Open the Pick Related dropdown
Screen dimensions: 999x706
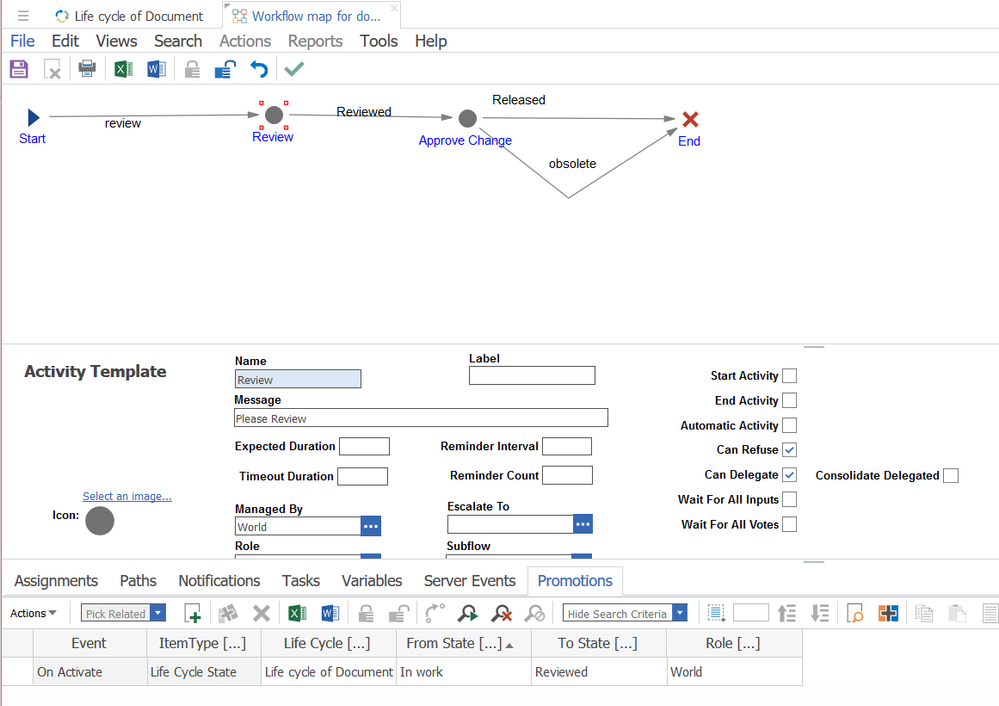pyautogui.click(x=158, y=614)
